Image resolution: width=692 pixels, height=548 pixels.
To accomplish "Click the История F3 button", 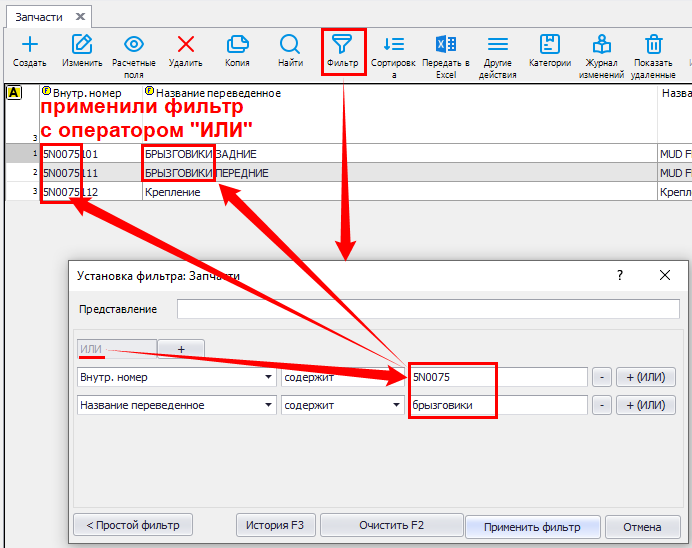I will point(276,525).
